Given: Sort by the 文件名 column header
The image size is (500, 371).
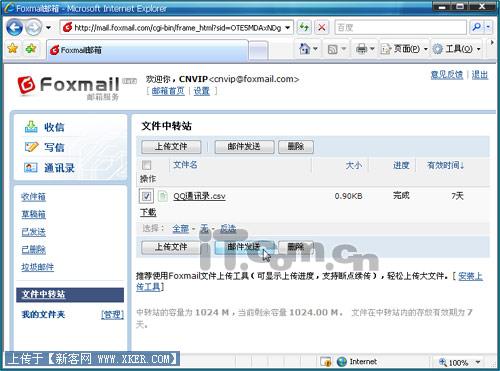Looking at the screenshot, I should coord(185,165).
